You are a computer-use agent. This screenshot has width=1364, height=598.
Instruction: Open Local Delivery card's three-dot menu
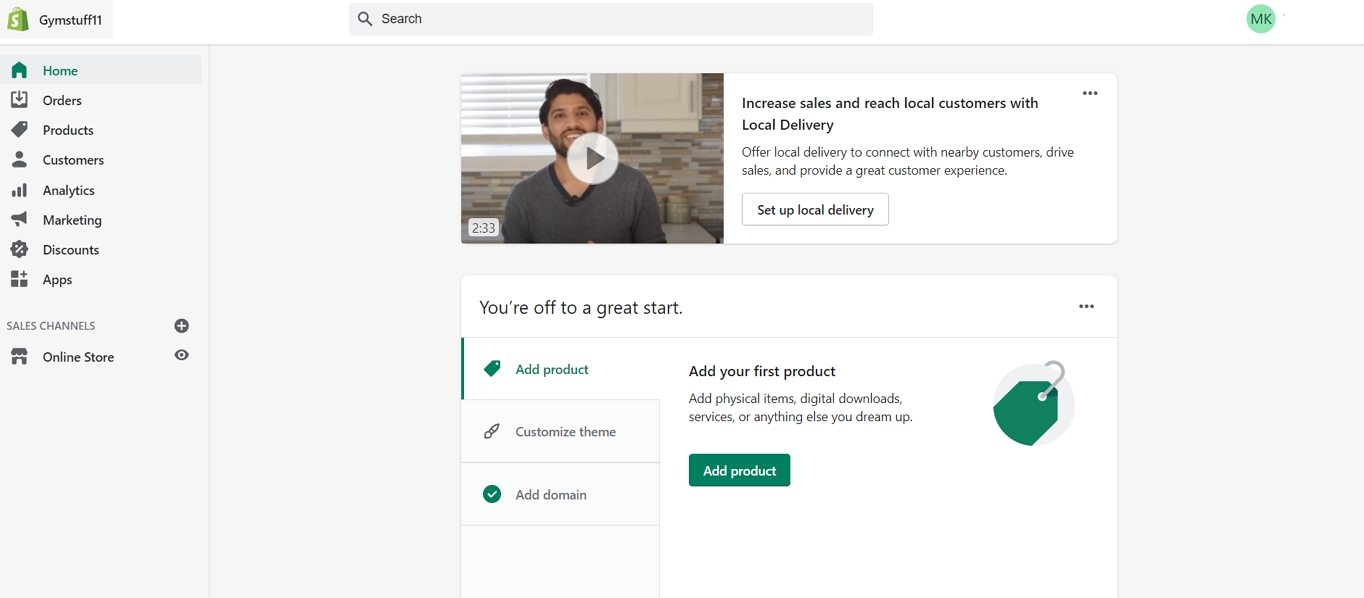coord(1090,93)
